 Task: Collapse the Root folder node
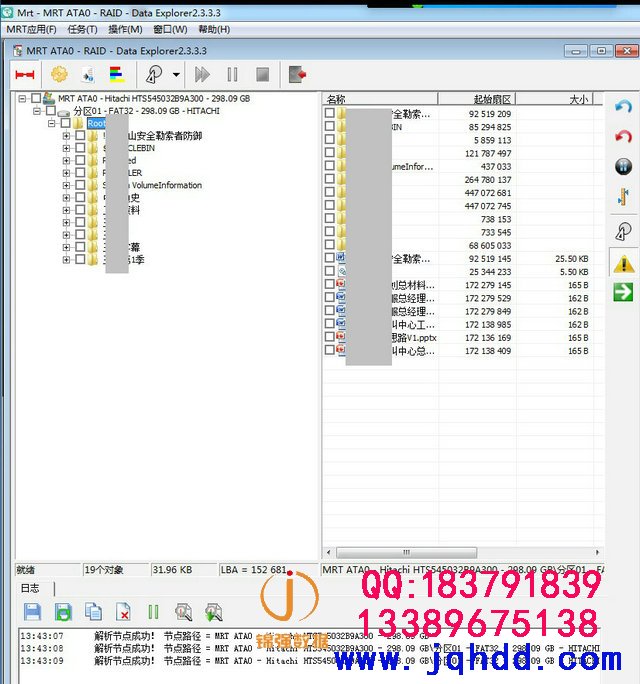(x=51, y=123)
